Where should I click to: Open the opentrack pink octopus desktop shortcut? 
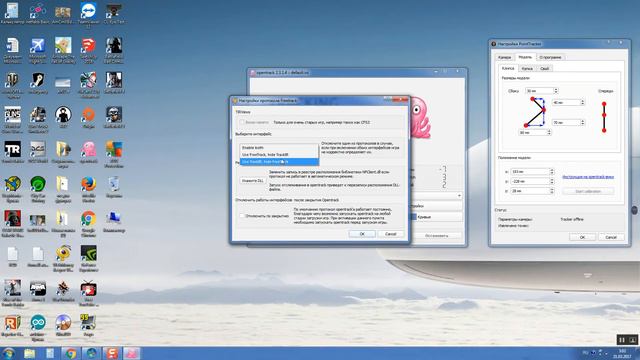88,152
